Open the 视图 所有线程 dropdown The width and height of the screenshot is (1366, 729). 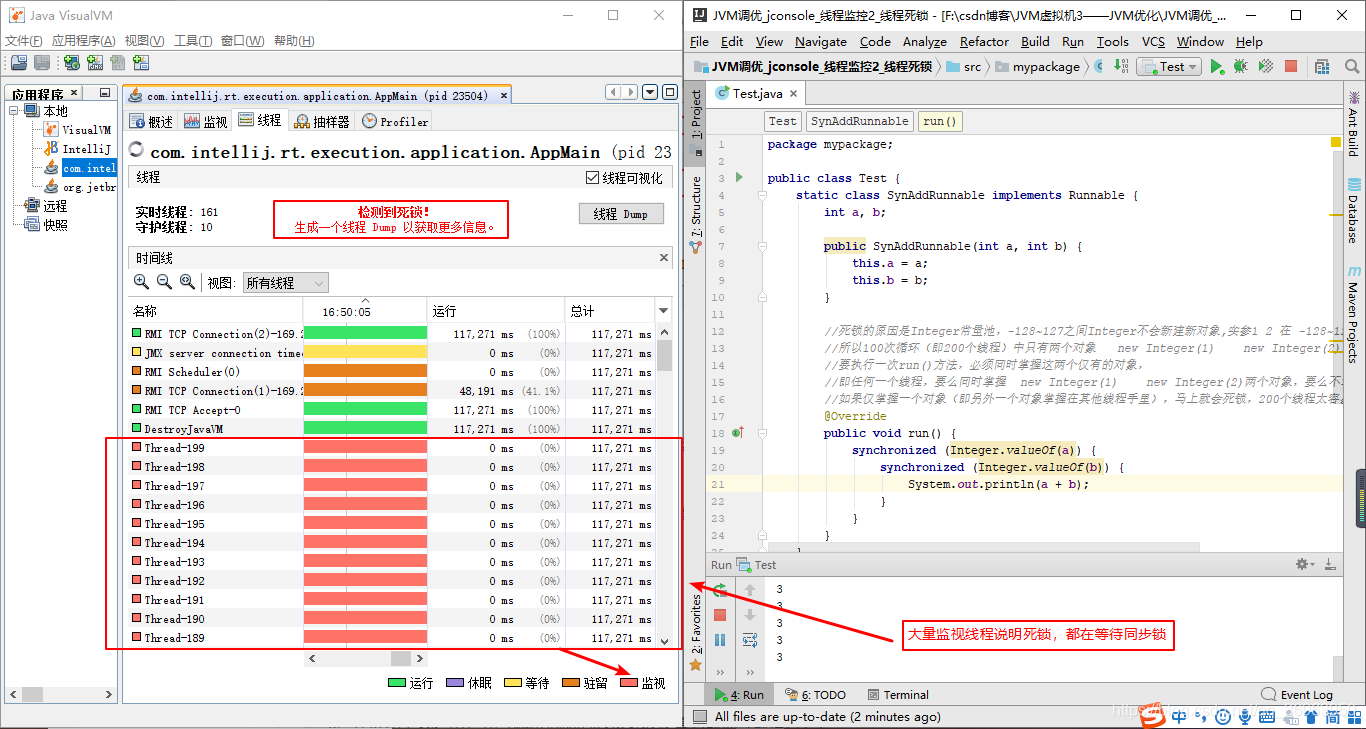click(x=285, y=283)
